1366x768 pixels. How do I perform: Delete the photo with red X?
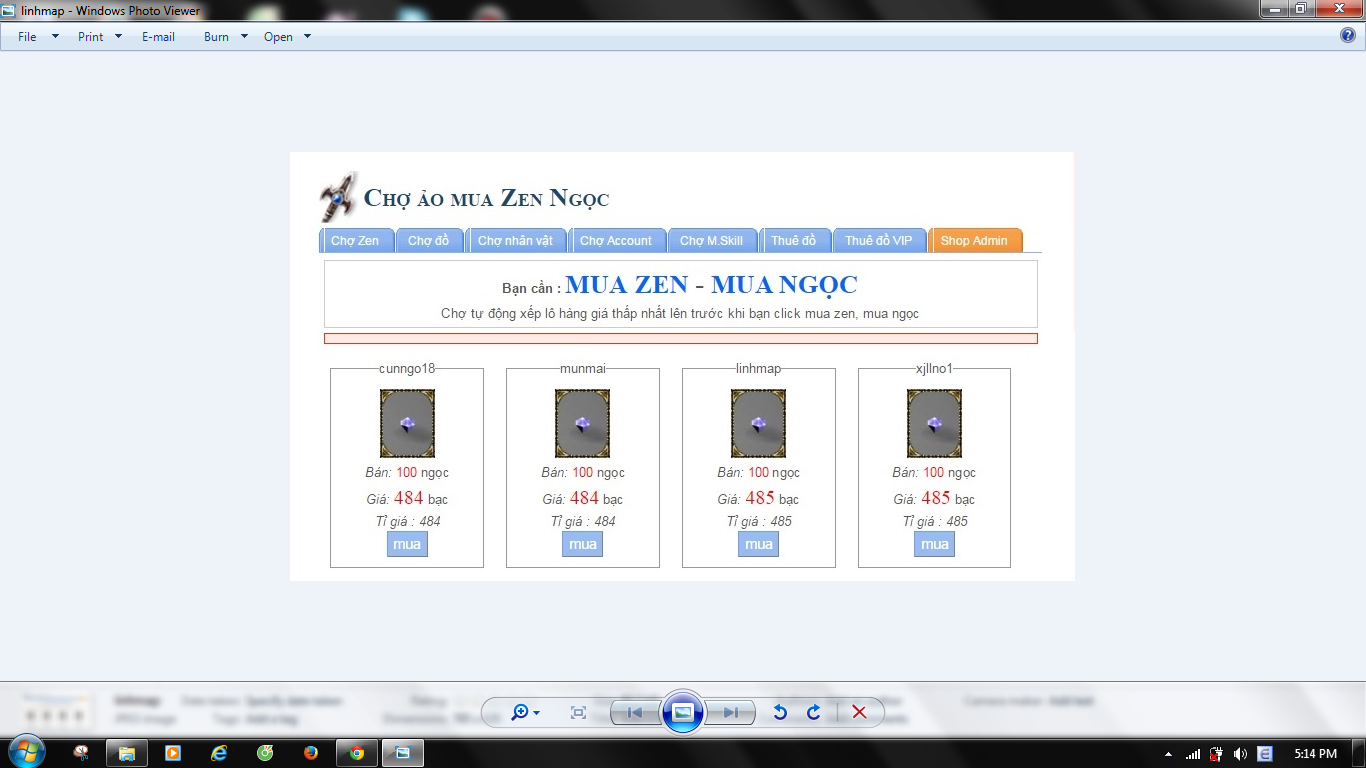coord(859,712)
